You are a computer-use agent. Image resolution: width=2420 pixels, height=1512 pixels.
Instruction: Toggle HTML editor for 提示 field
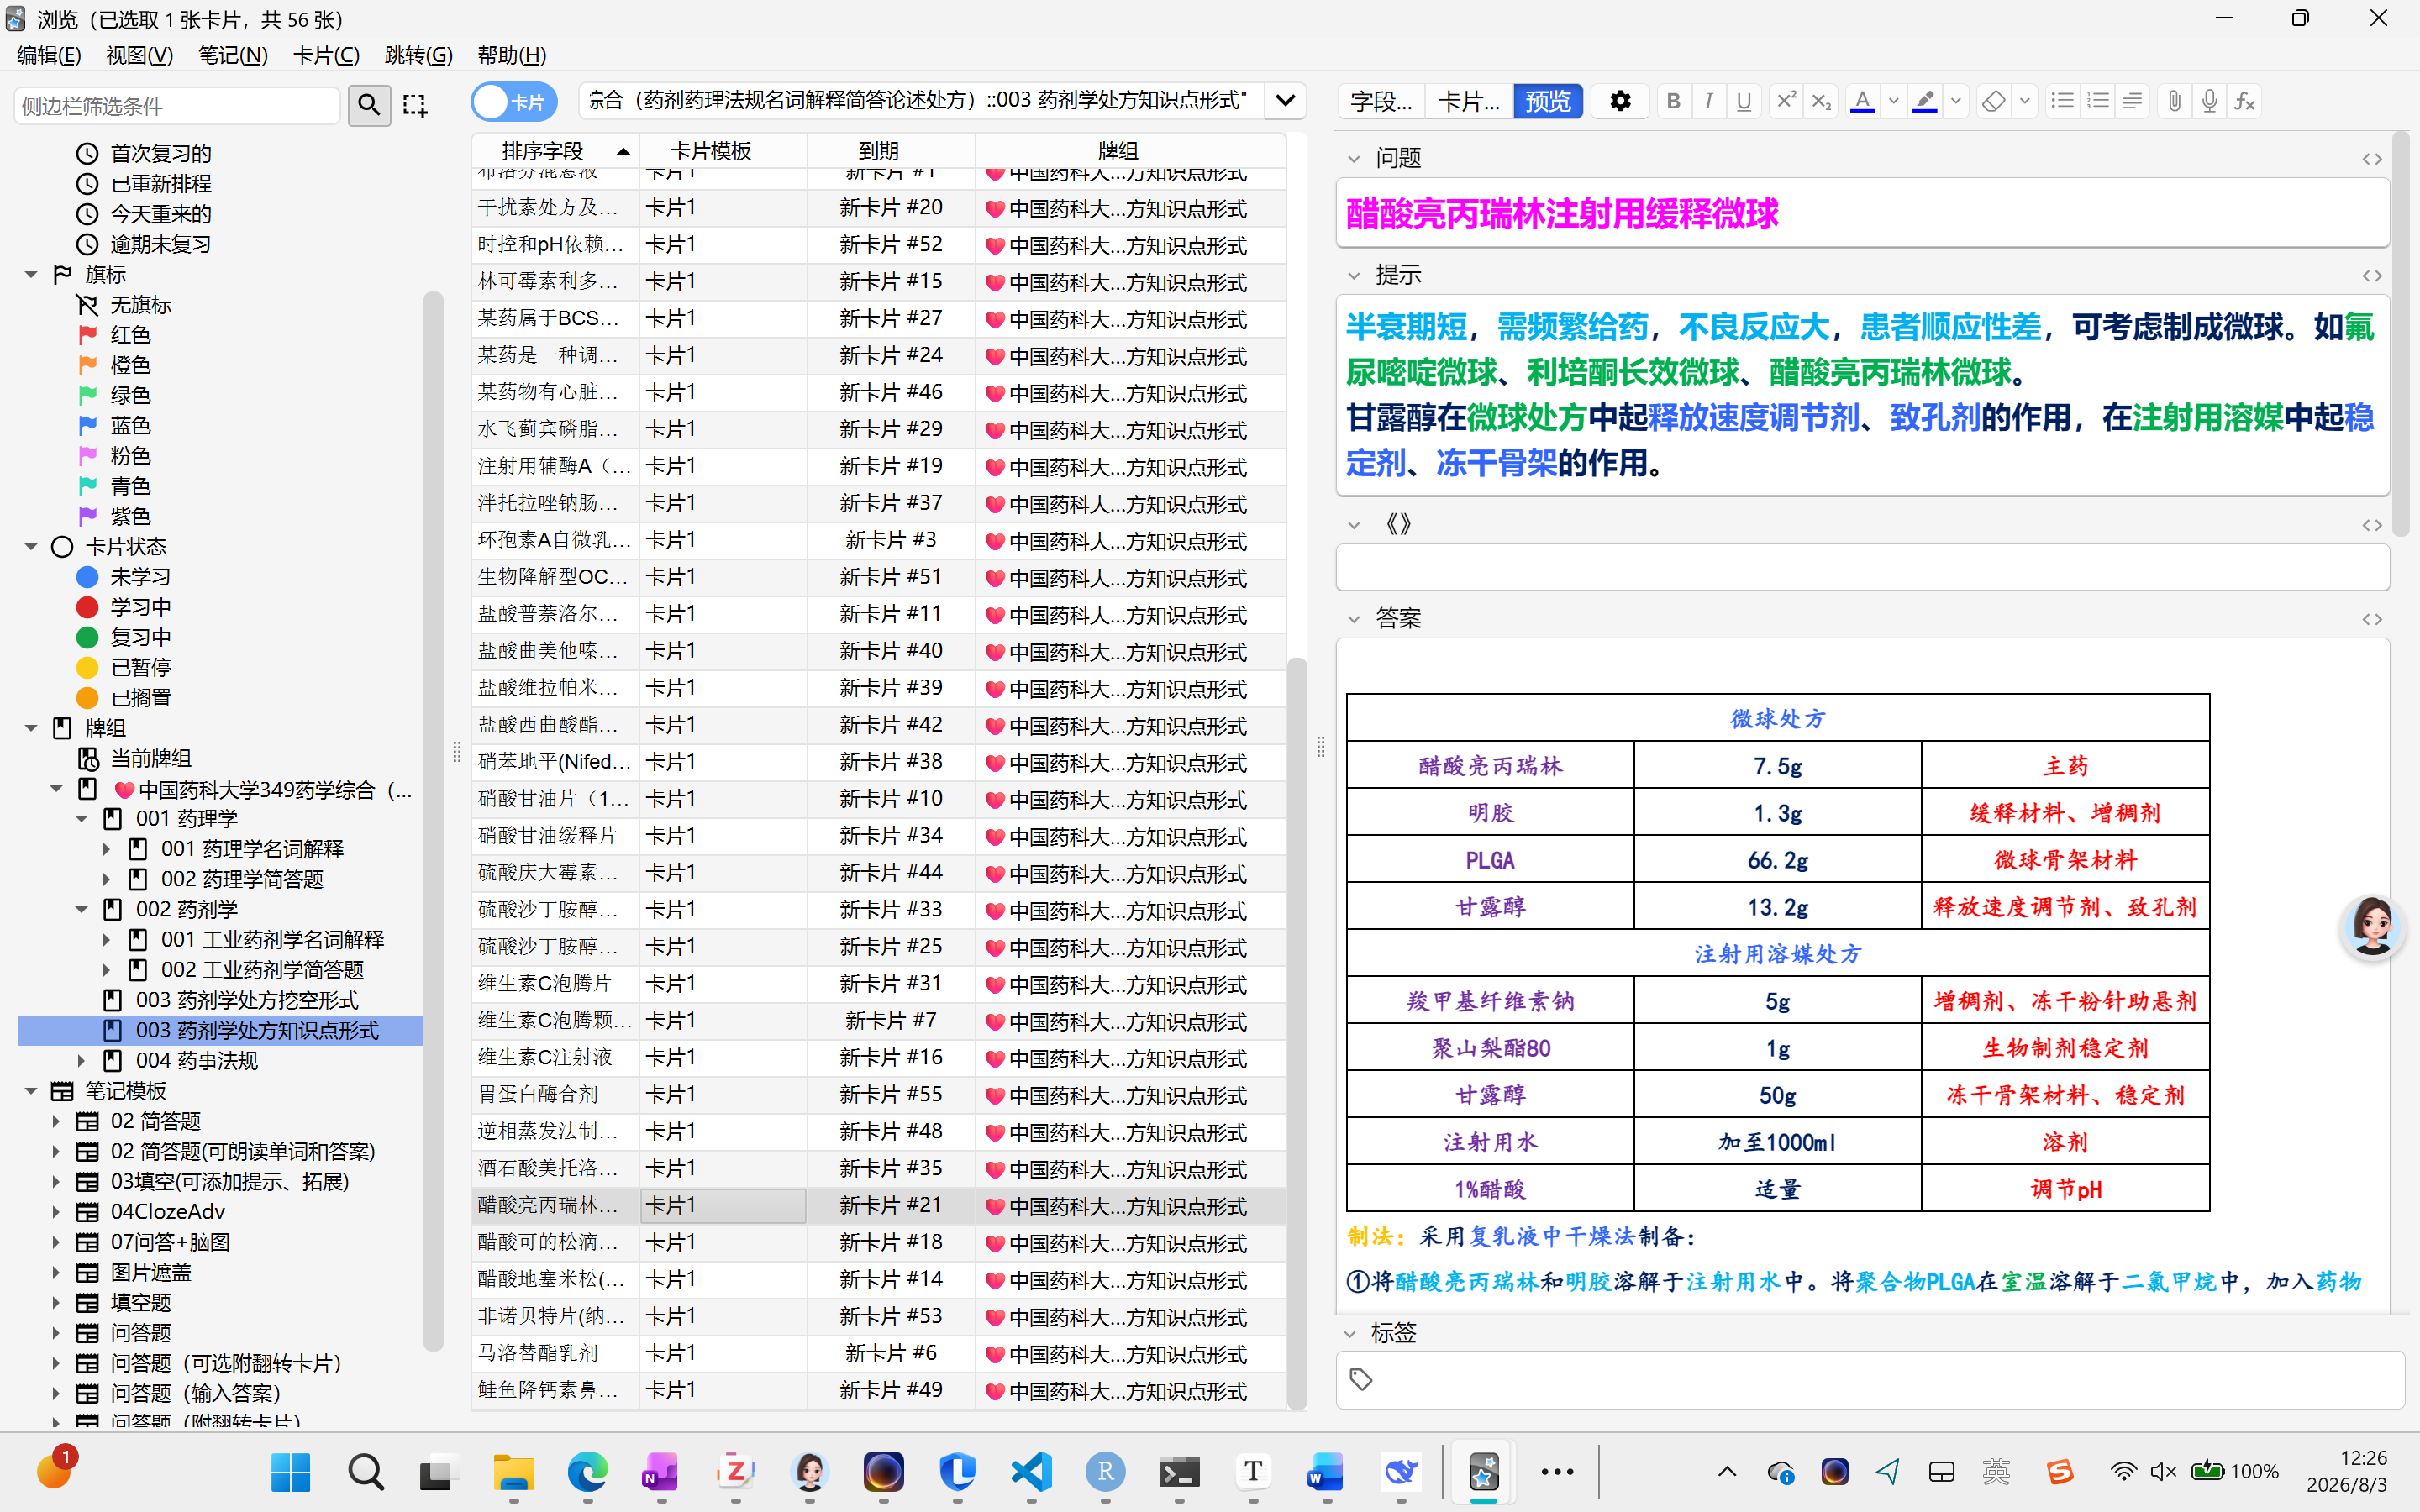(2372, 276)
